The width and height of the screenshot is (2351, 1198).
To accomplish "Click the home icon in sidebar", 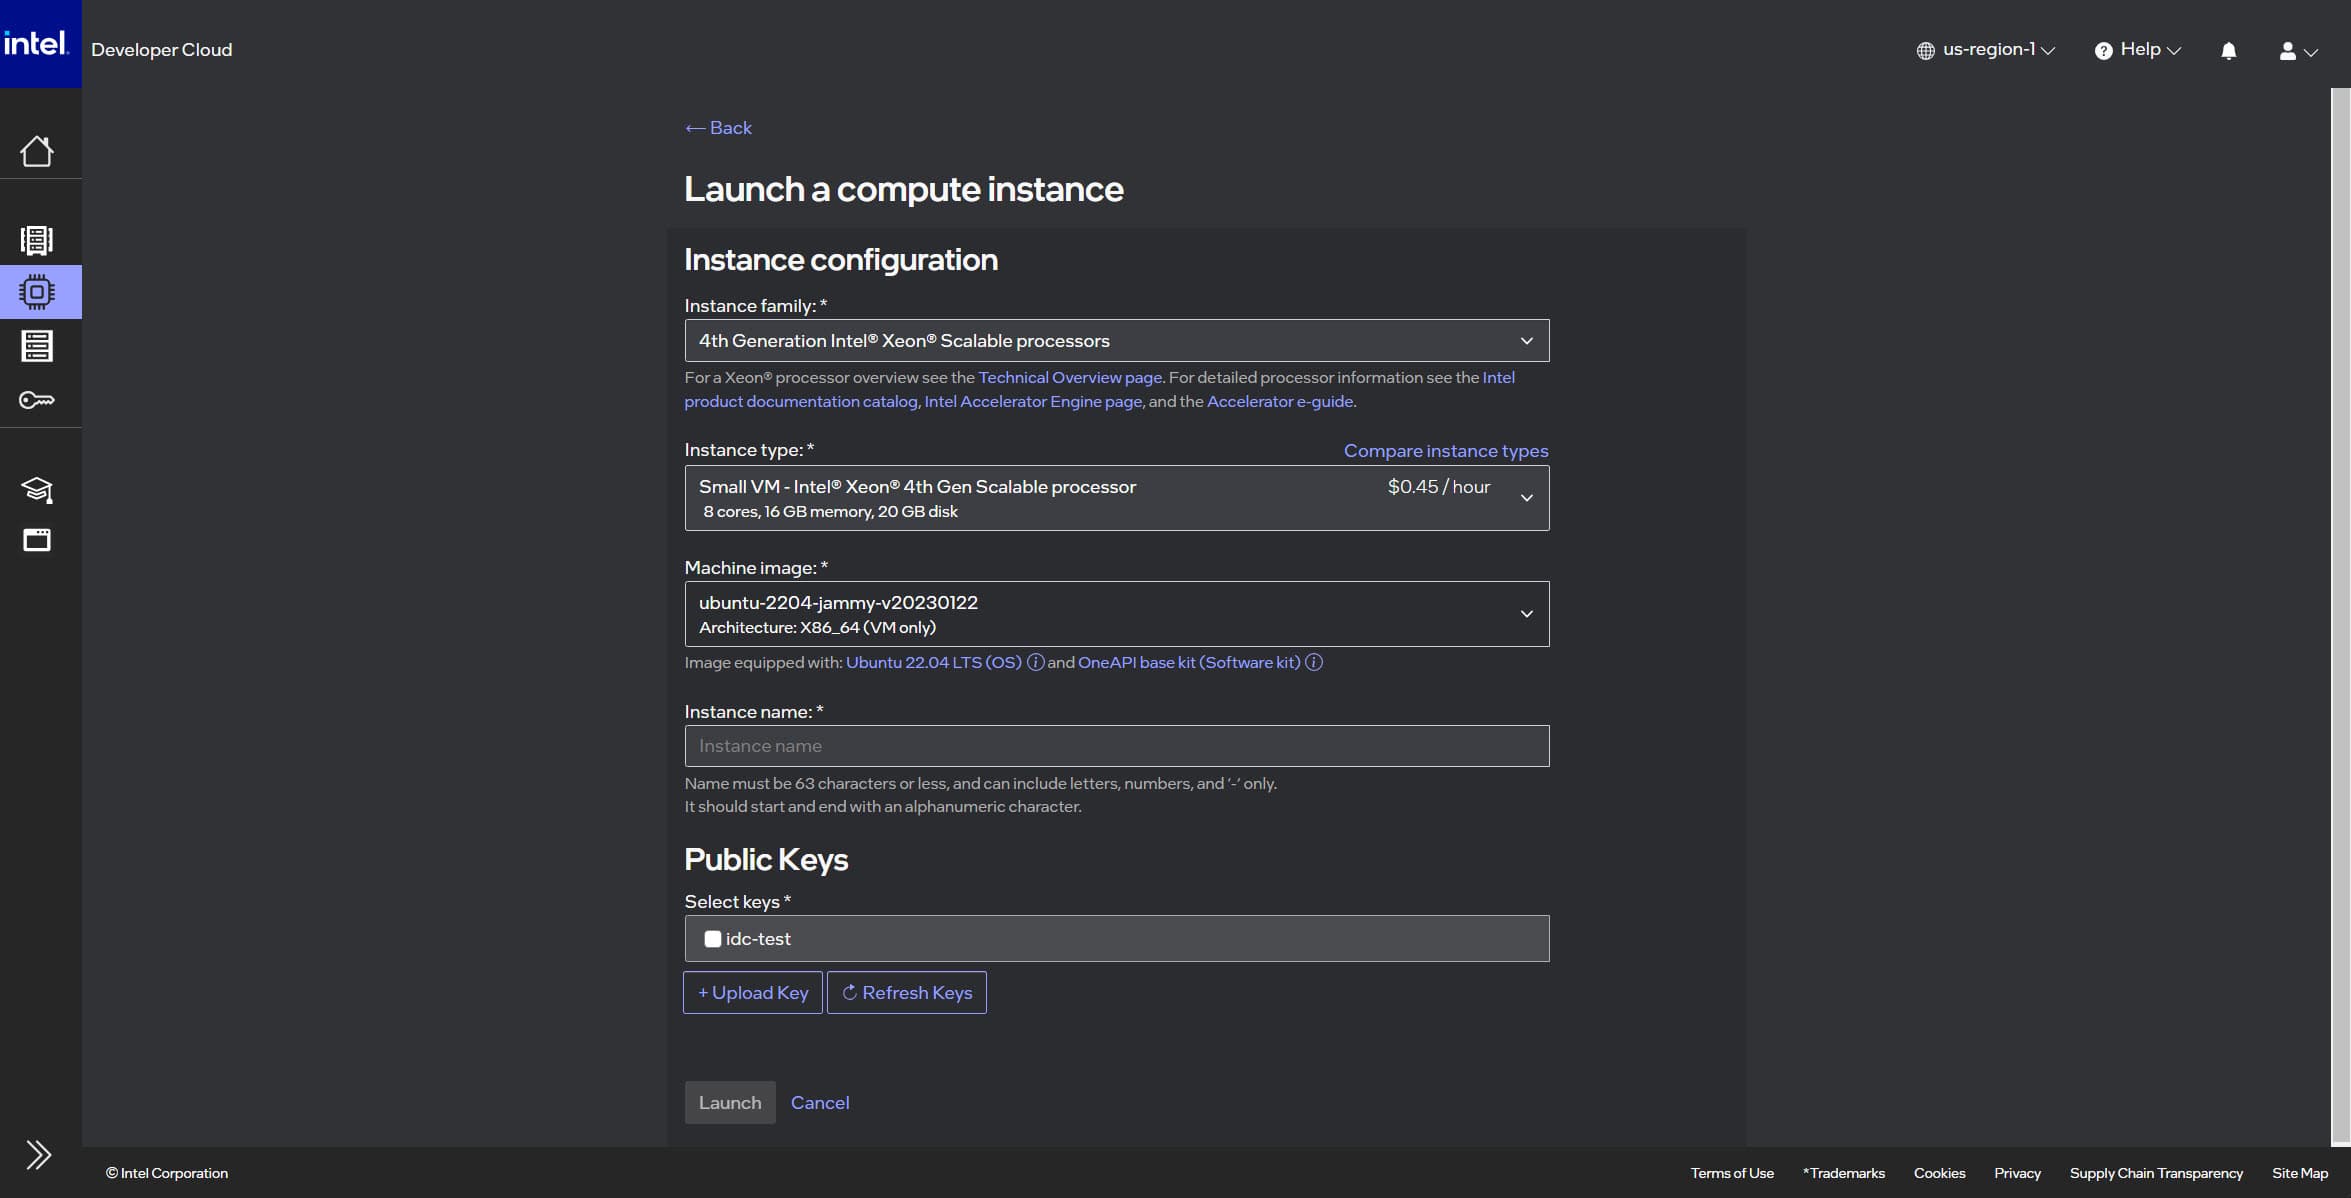I will [x=37, y=151].
